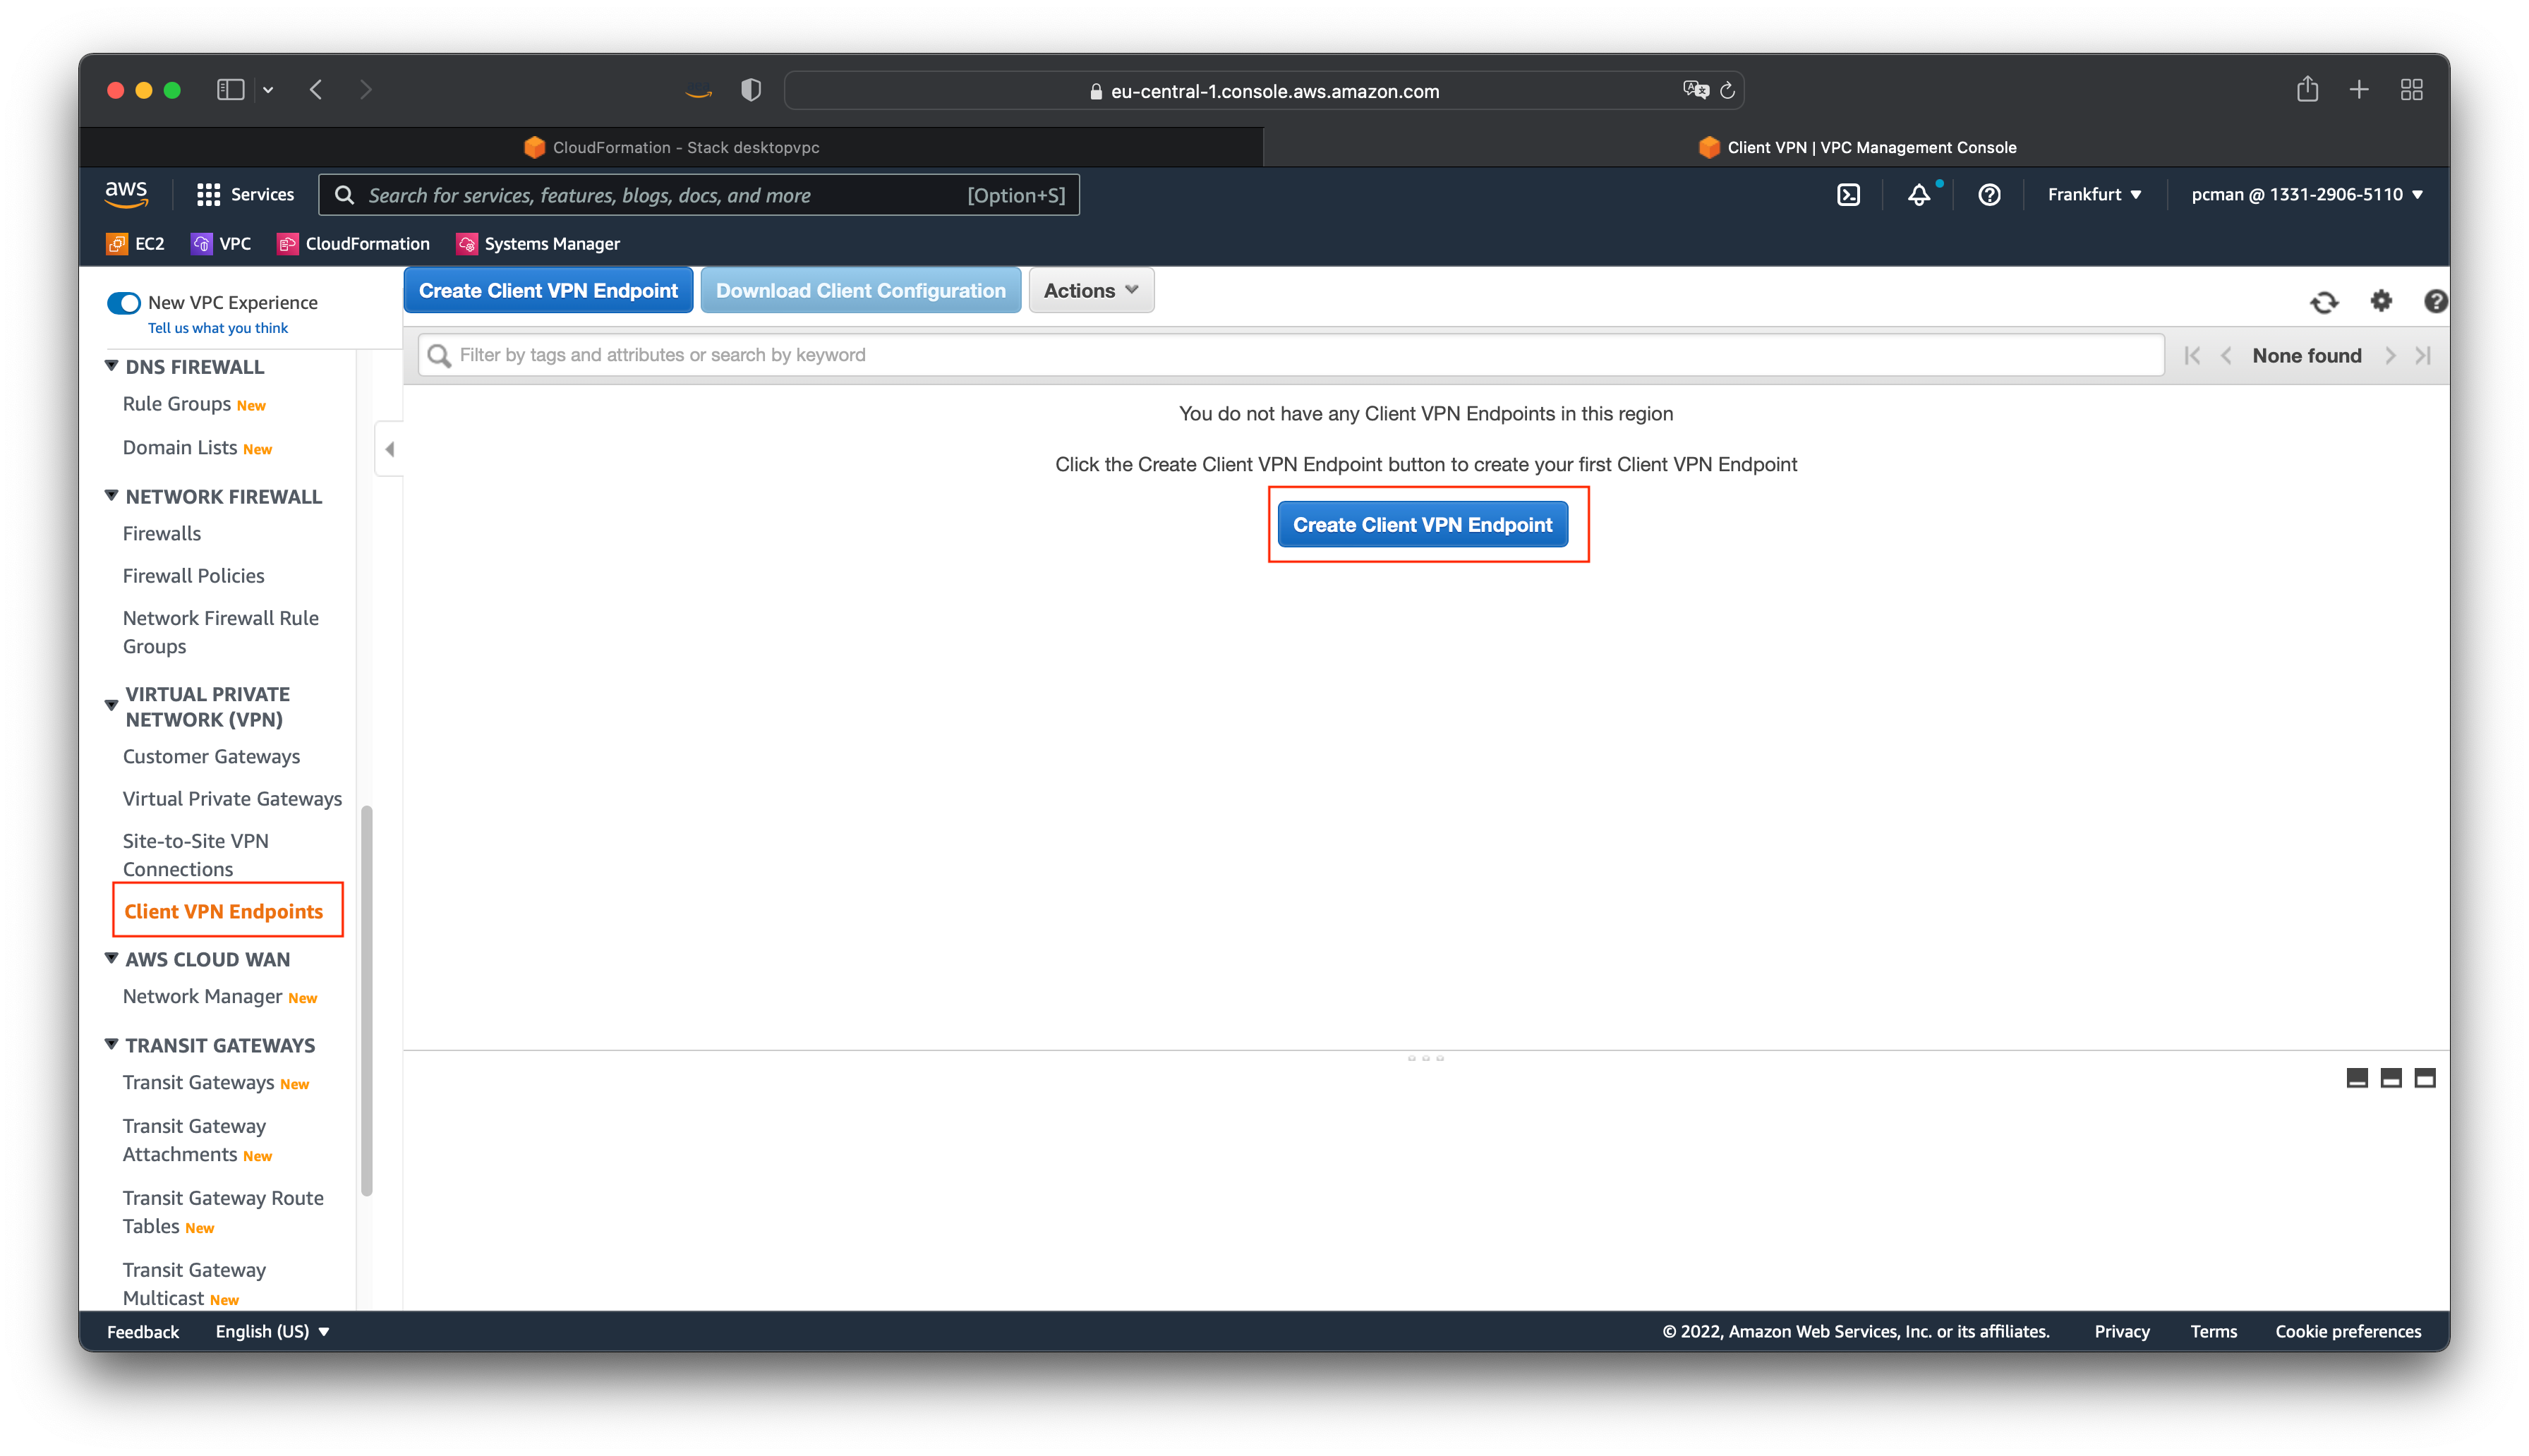Go to the next results page
This screenshot has width=2529, height=1456.
(x=2390, y=355)
